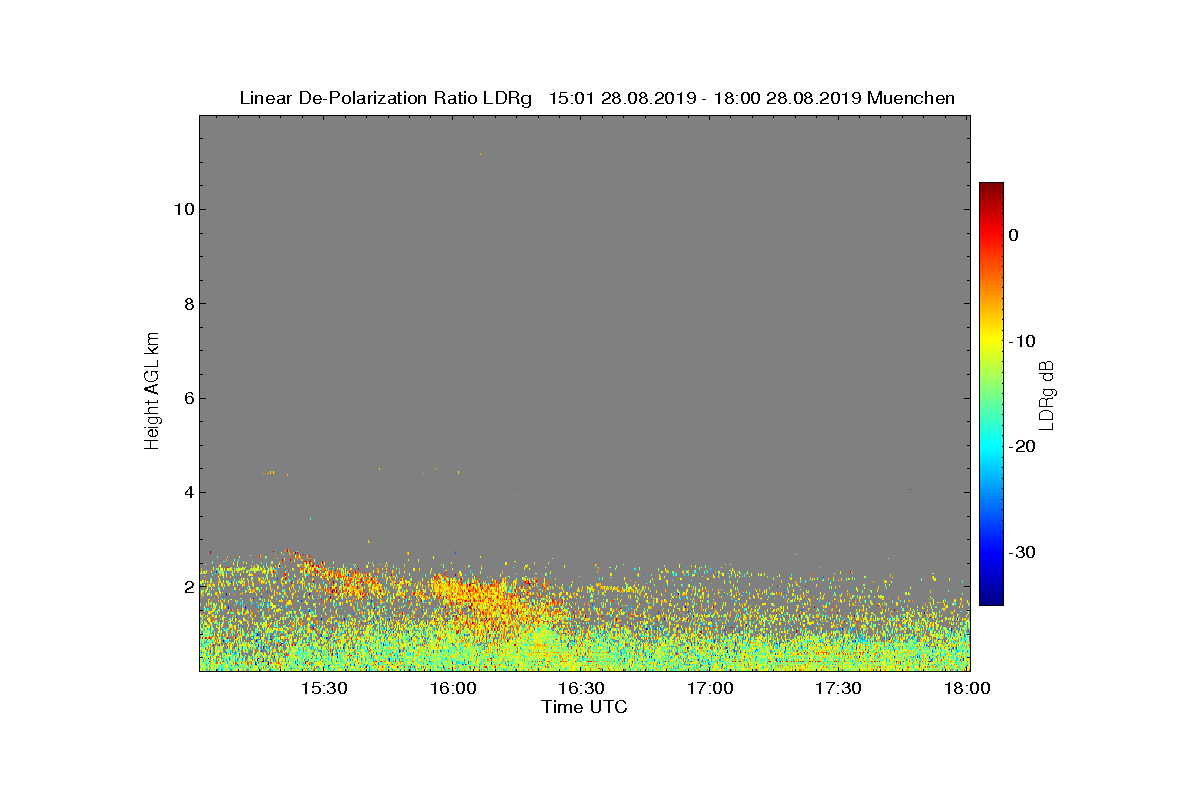Click the dark red top of the colorbar
This screenshot has height=800, width=1200.
coord(991,188)
